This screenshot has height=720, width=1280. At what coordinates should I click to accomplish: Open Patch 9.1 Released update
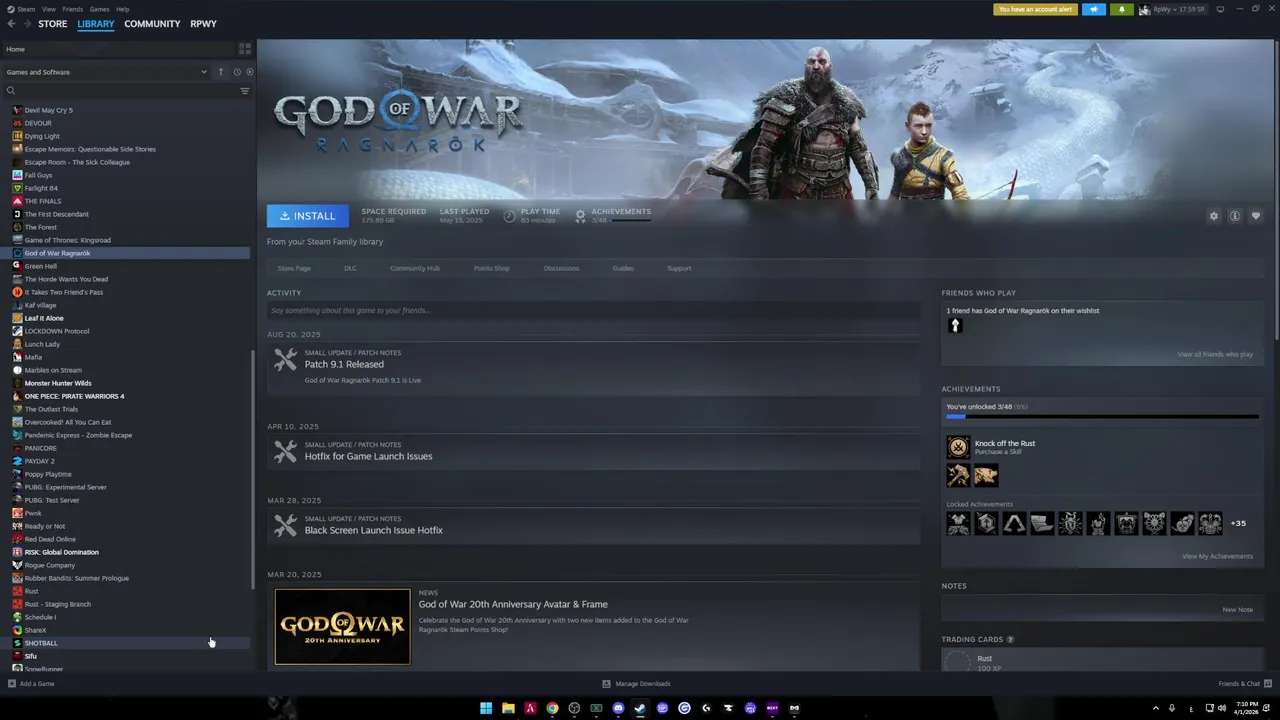pyautogui.click(x=344, y=364)
